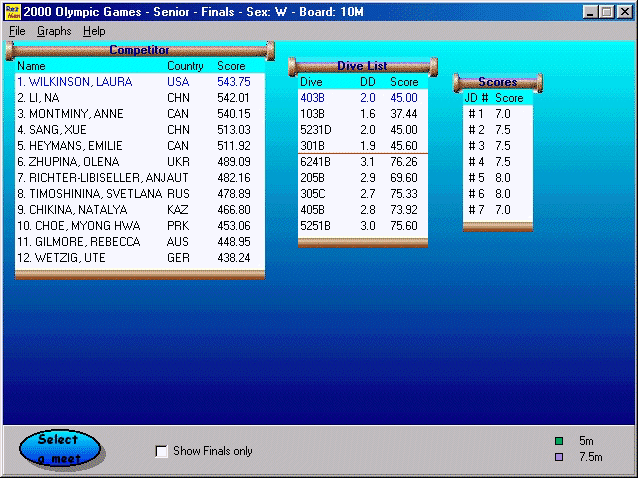638x478 pixels.
Task: Click the Select a meet button
Action: point(59,449)
